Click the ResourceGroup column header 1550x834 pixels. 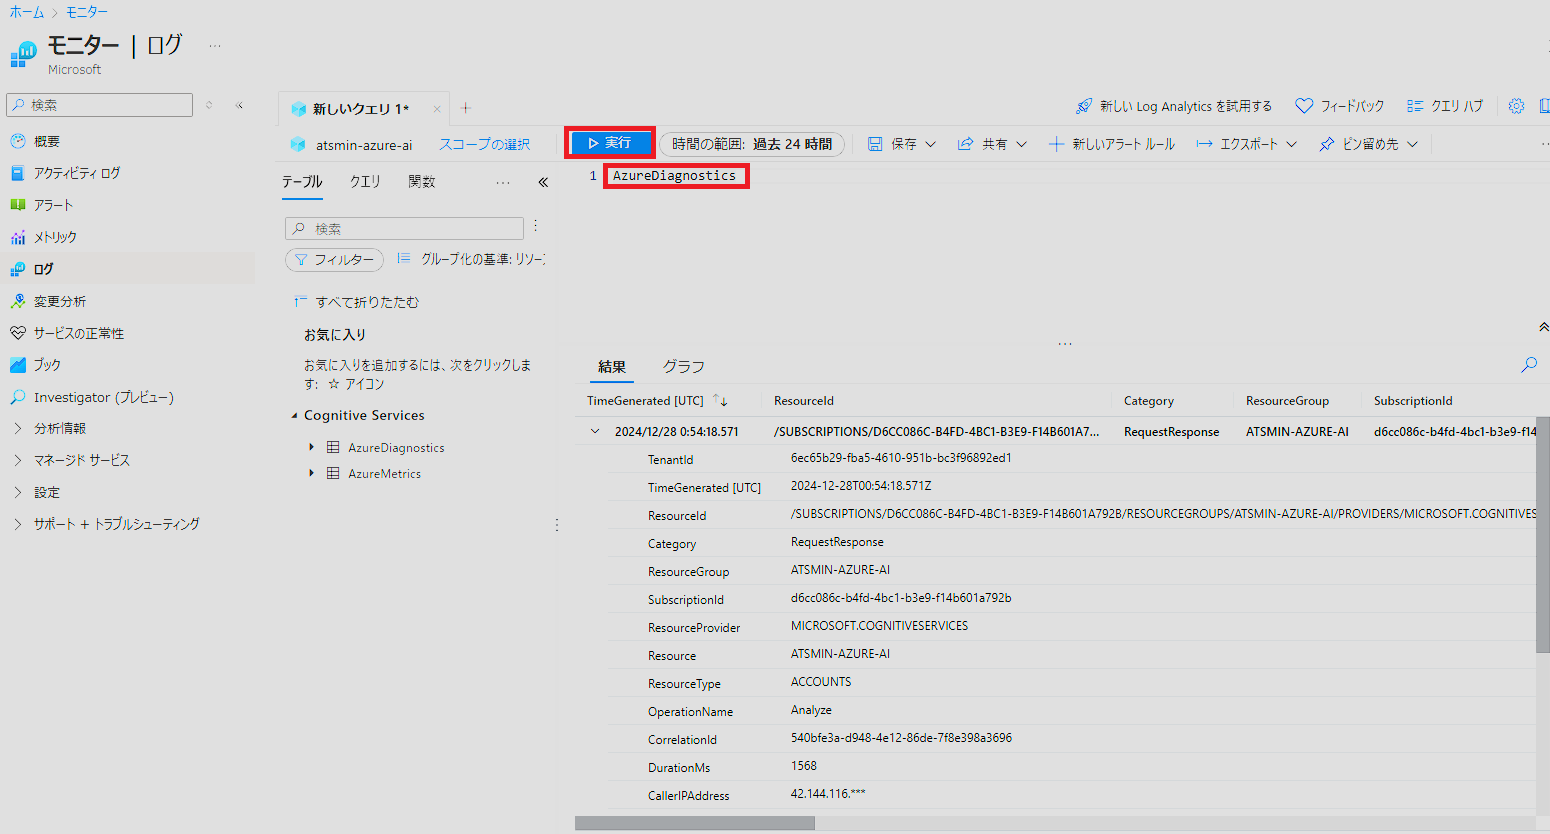[x=1287, y=401]
